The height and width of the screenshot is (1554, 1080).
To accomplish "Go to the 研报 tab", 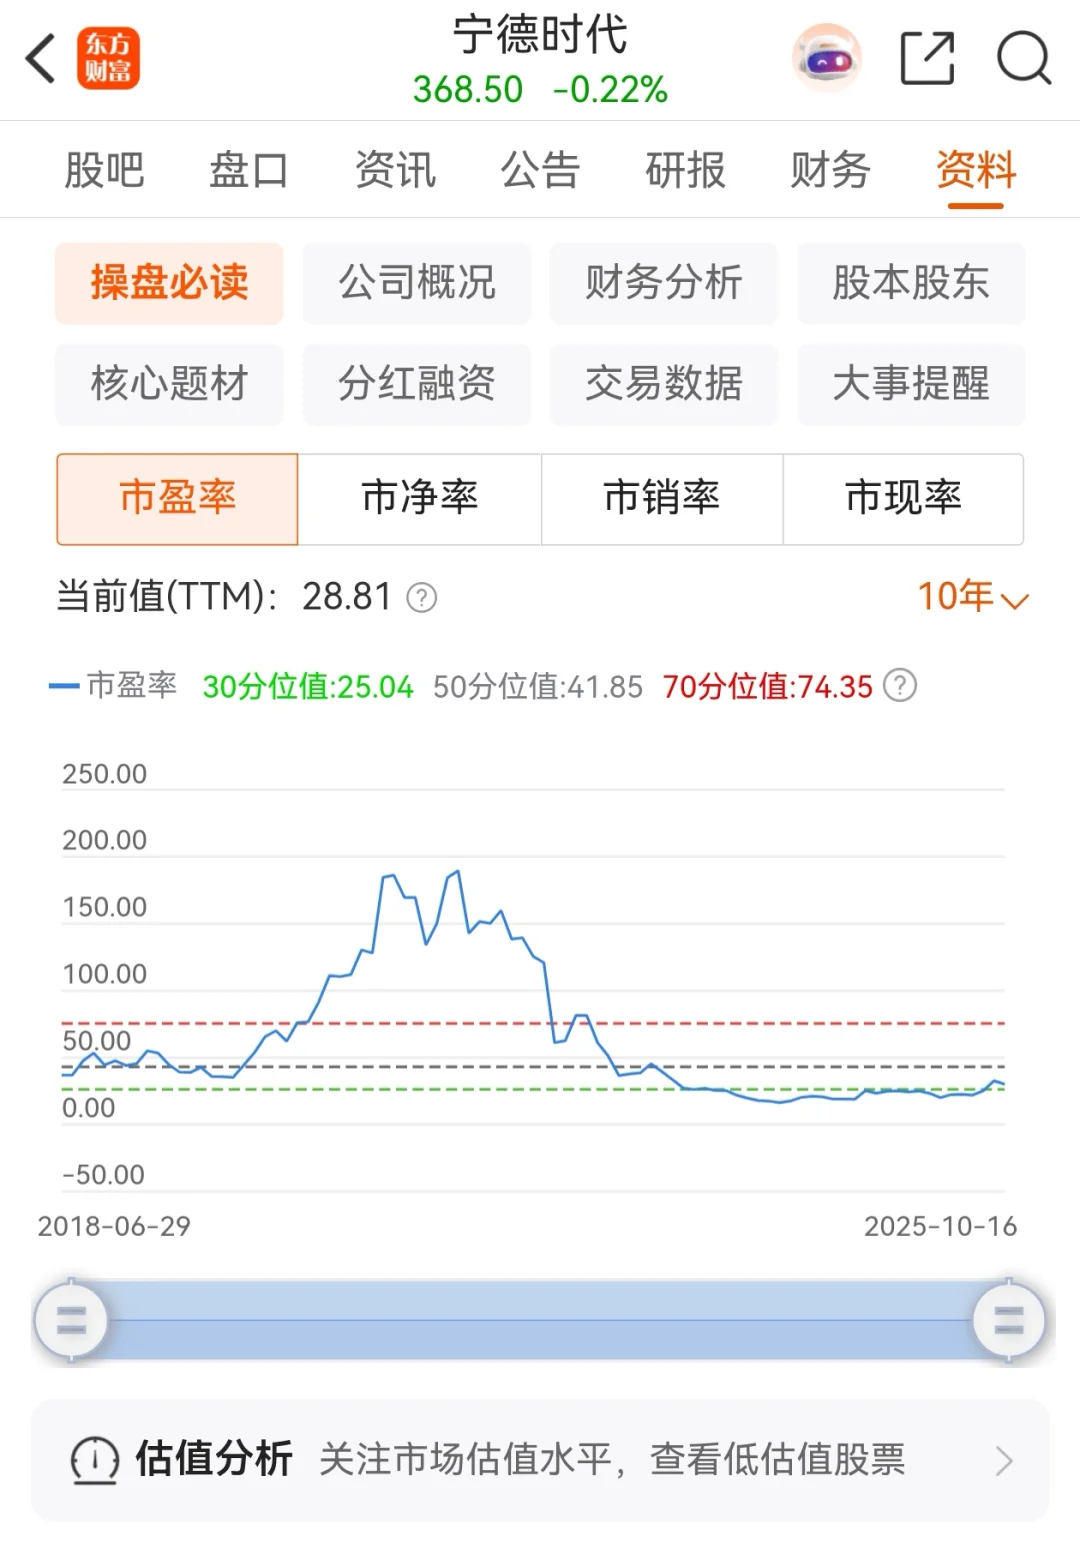I will 685,170.
